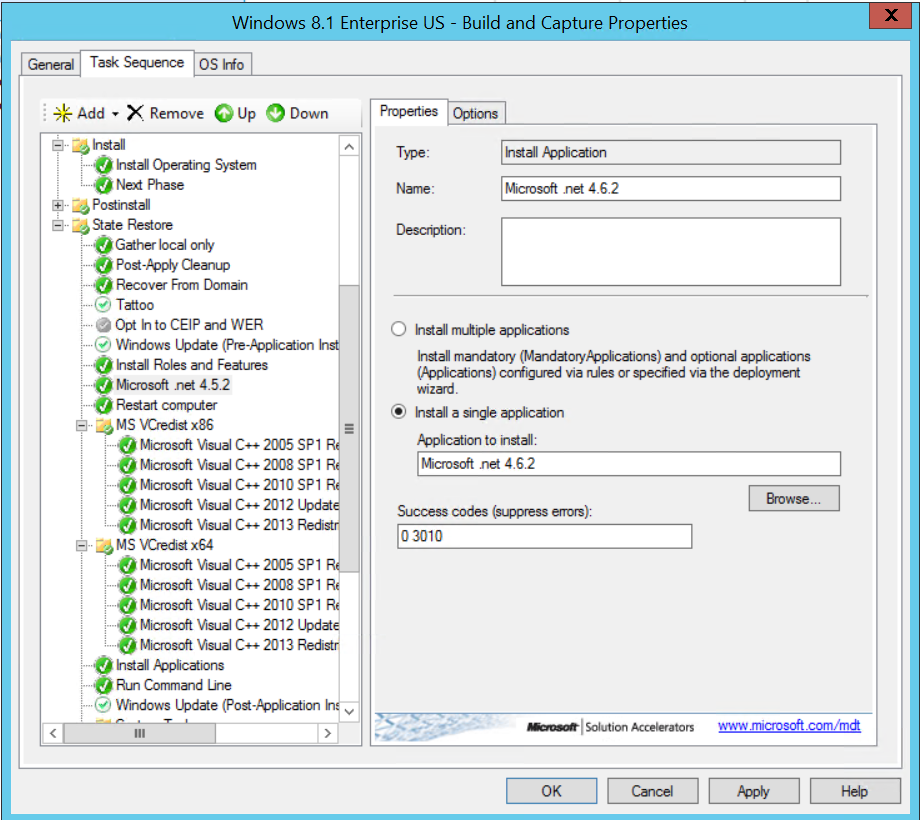Select Install a single application radio button
Image resolution: width=920 pixels, height=820 pixels.
[x=400, y=412]
